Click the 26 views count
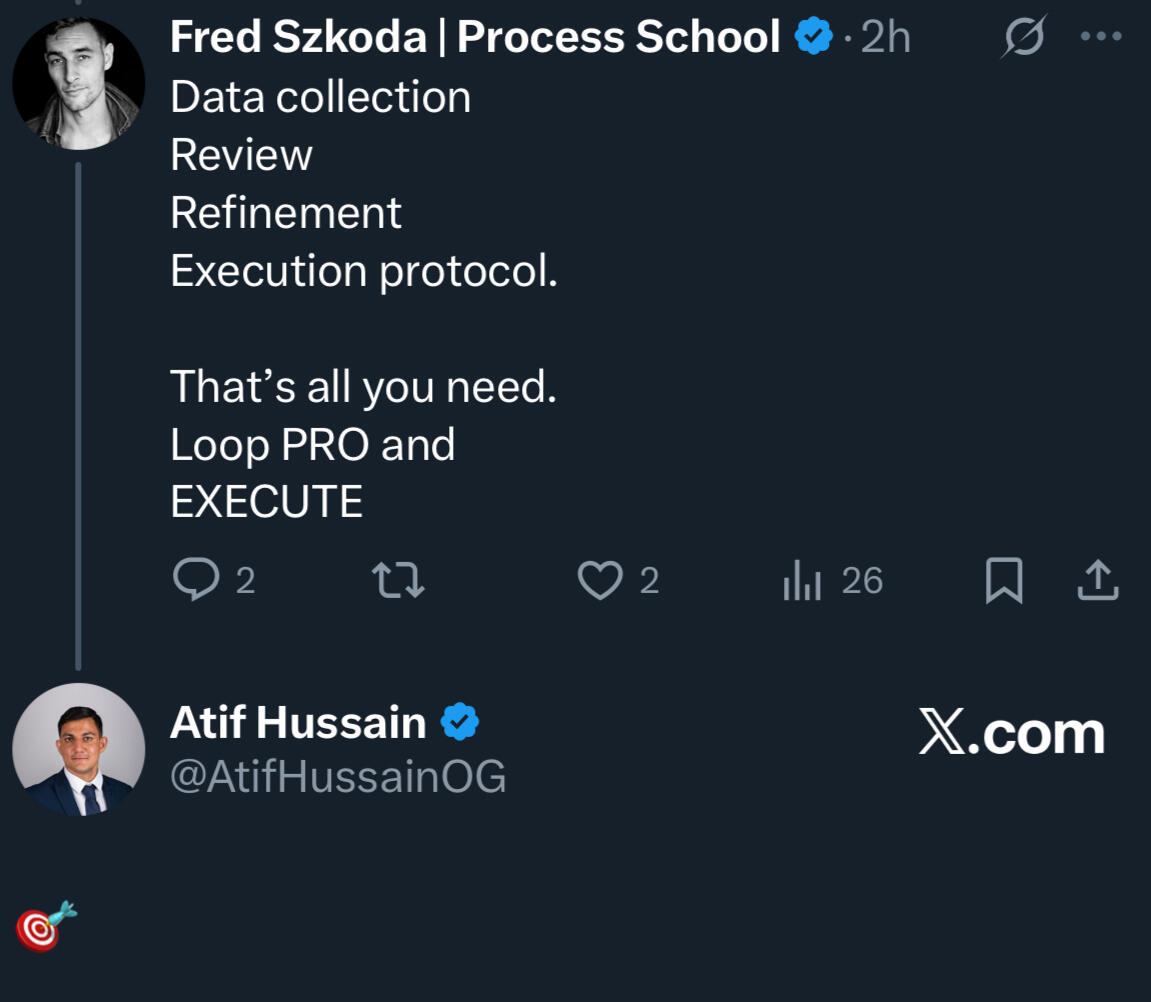The height and width of the screenshot is (1002, 1151). [x=862, y=581]
